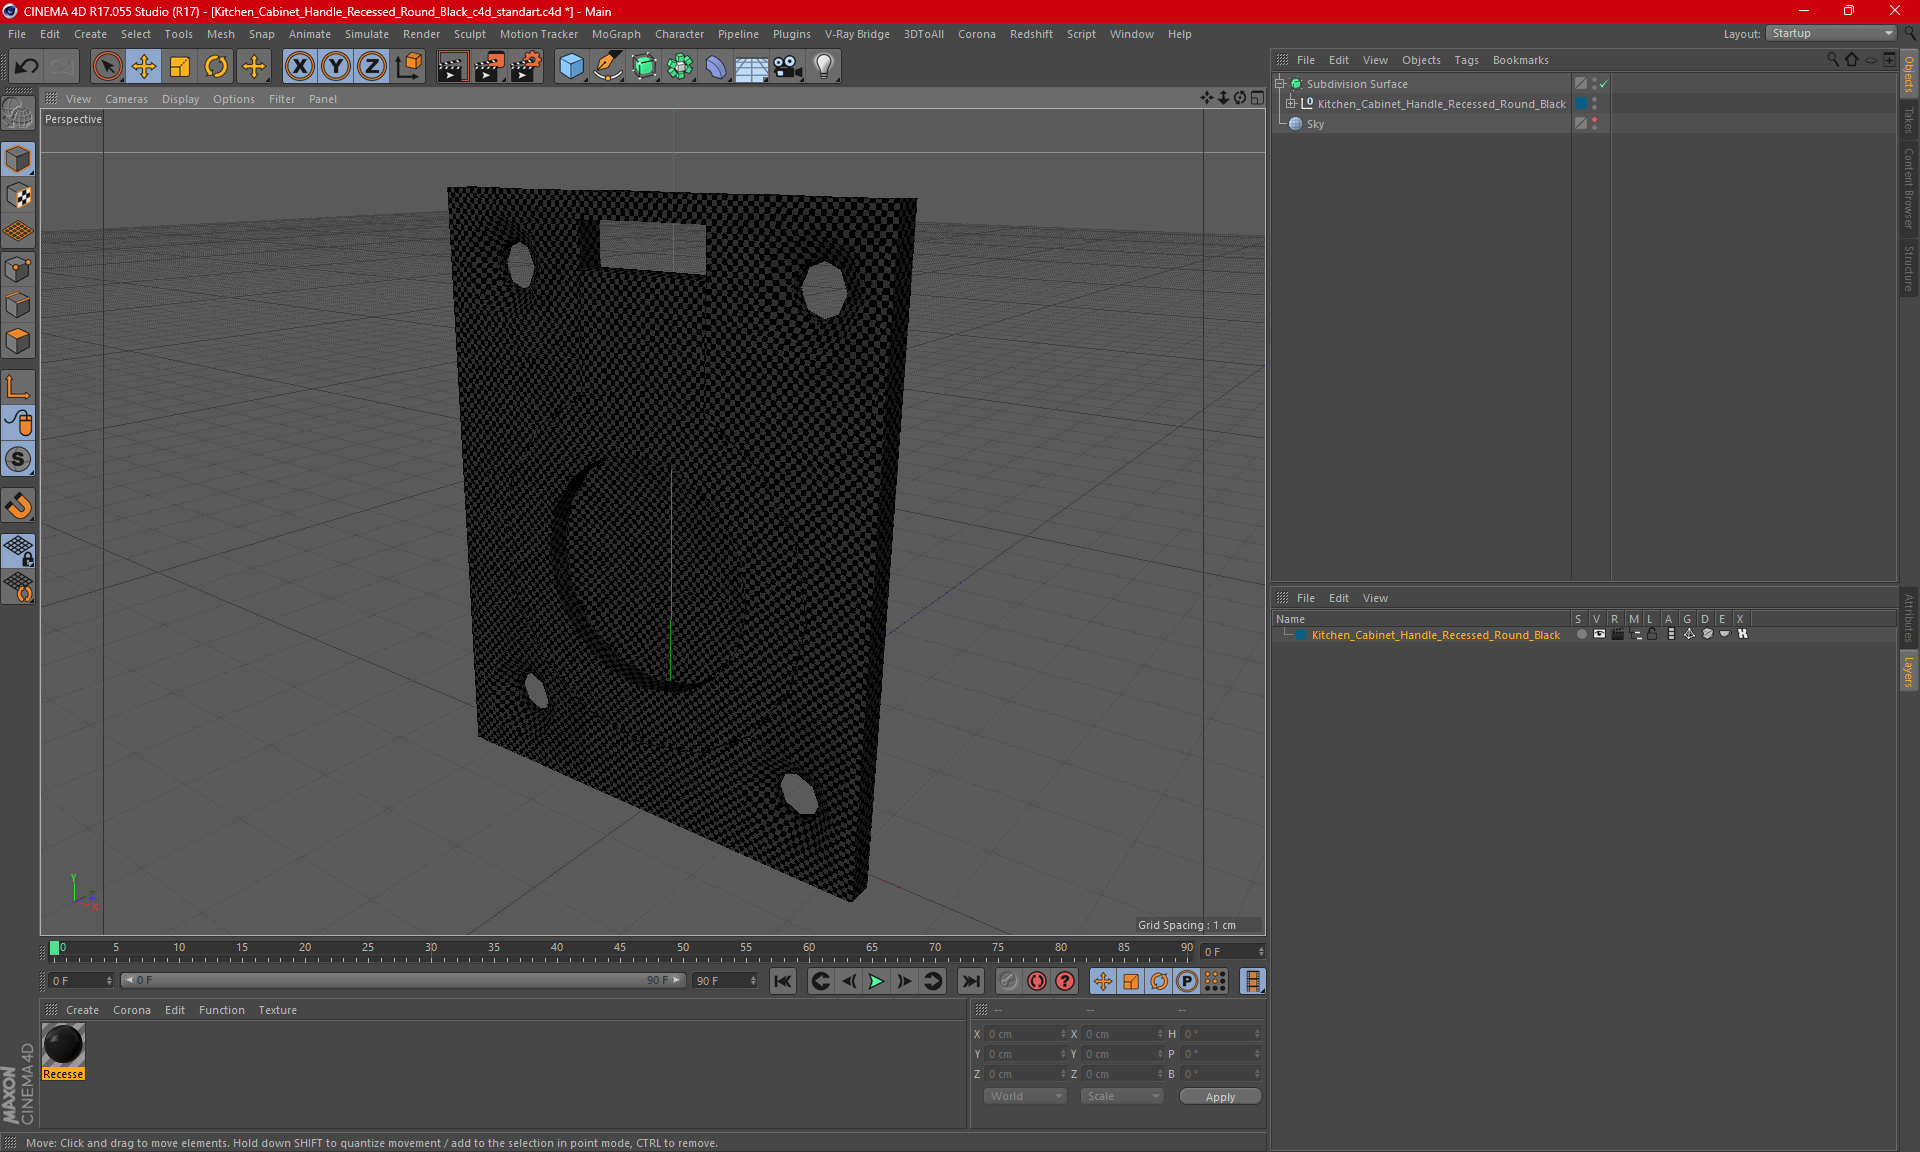The image size is (1920, 1152).
Task: Open the Array modeling objects icon
Action: 680,66
